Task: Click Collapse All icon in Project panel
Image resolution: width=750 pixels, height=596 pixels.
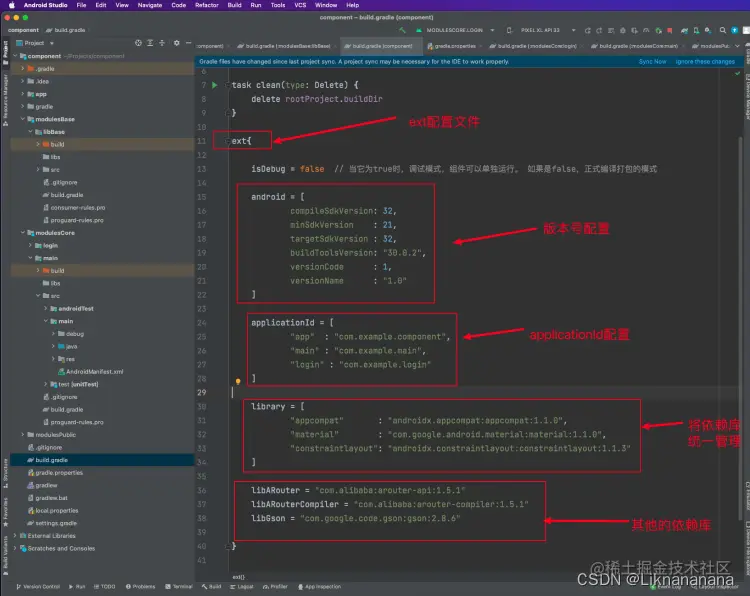Action: click(x=162, y=43)
